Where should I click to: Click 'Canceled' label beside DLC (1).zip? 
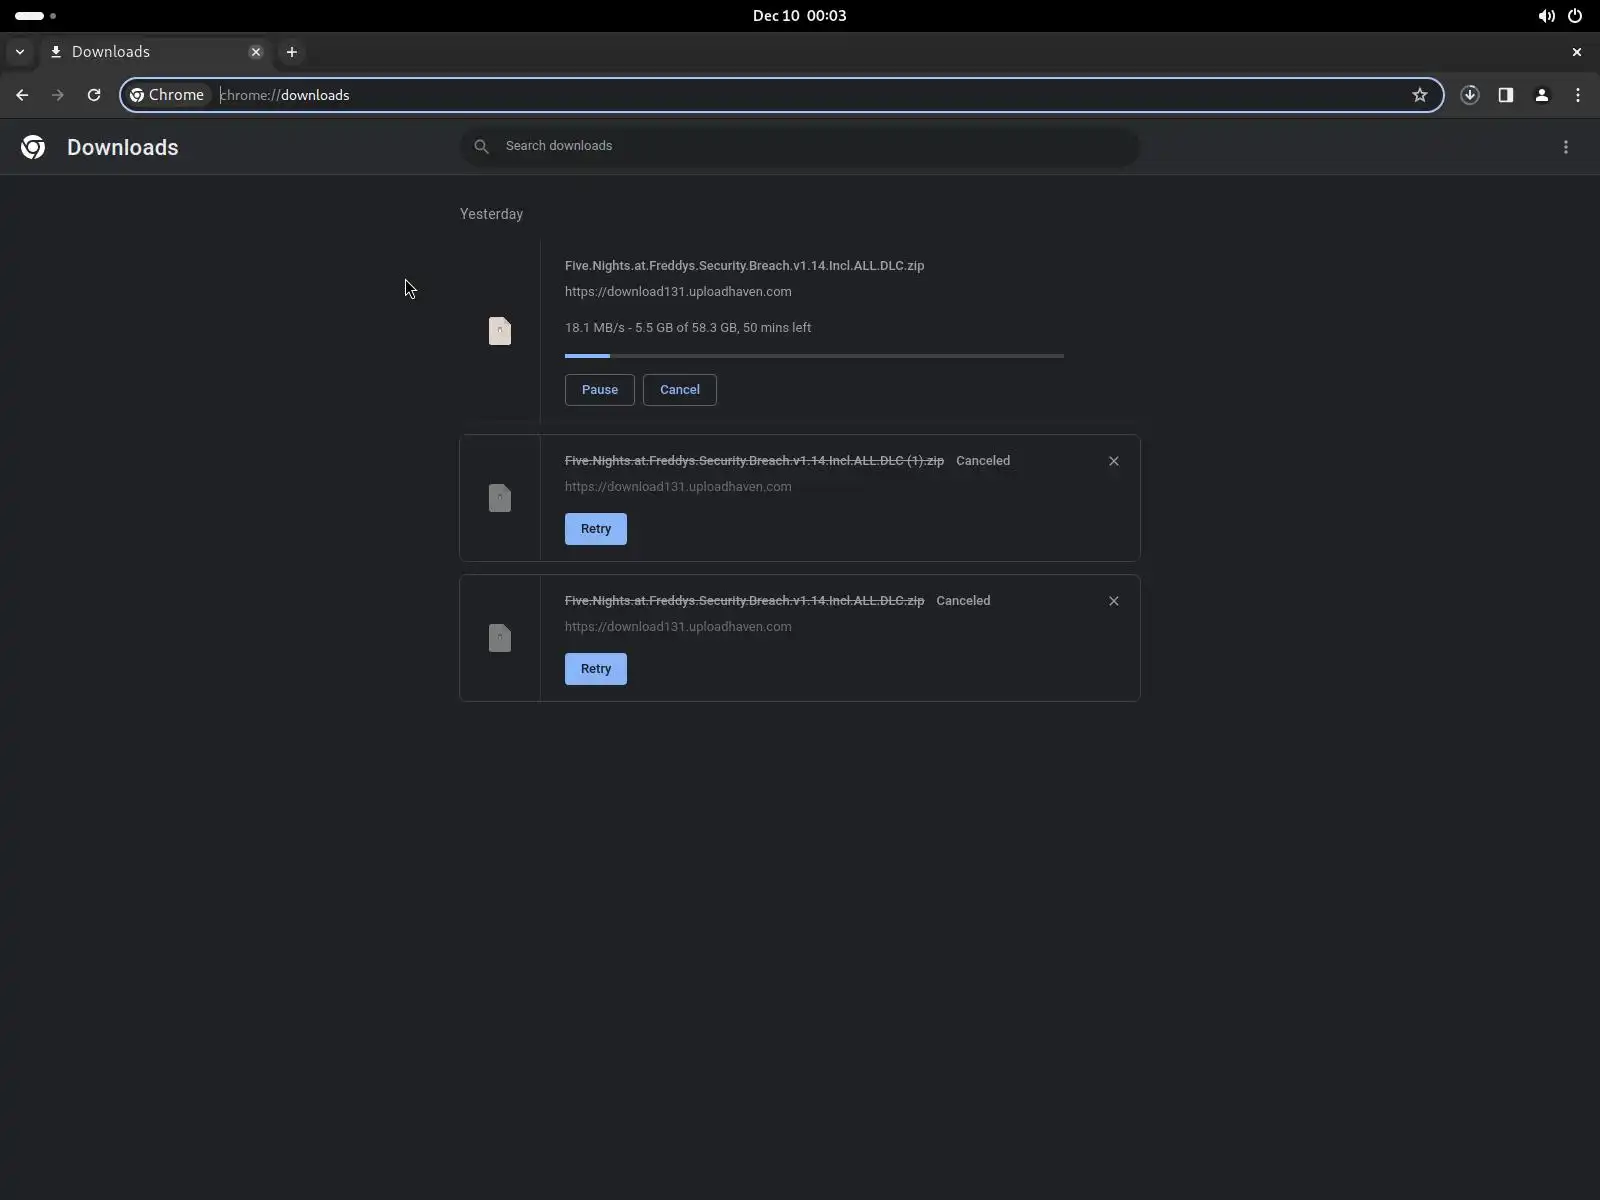click(x=983, y=461)
